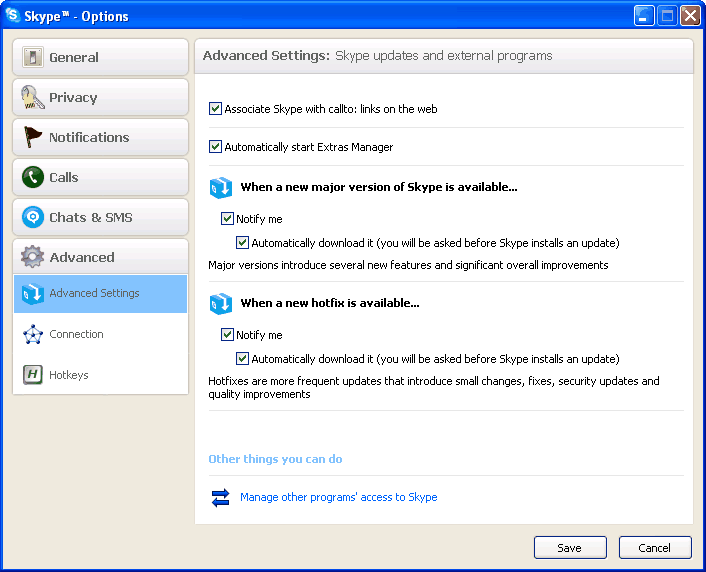Image resolution: width=706 pixels, height=572 pixels.
Task: Click the Advanced gear icon
Action: click(32, 257)
